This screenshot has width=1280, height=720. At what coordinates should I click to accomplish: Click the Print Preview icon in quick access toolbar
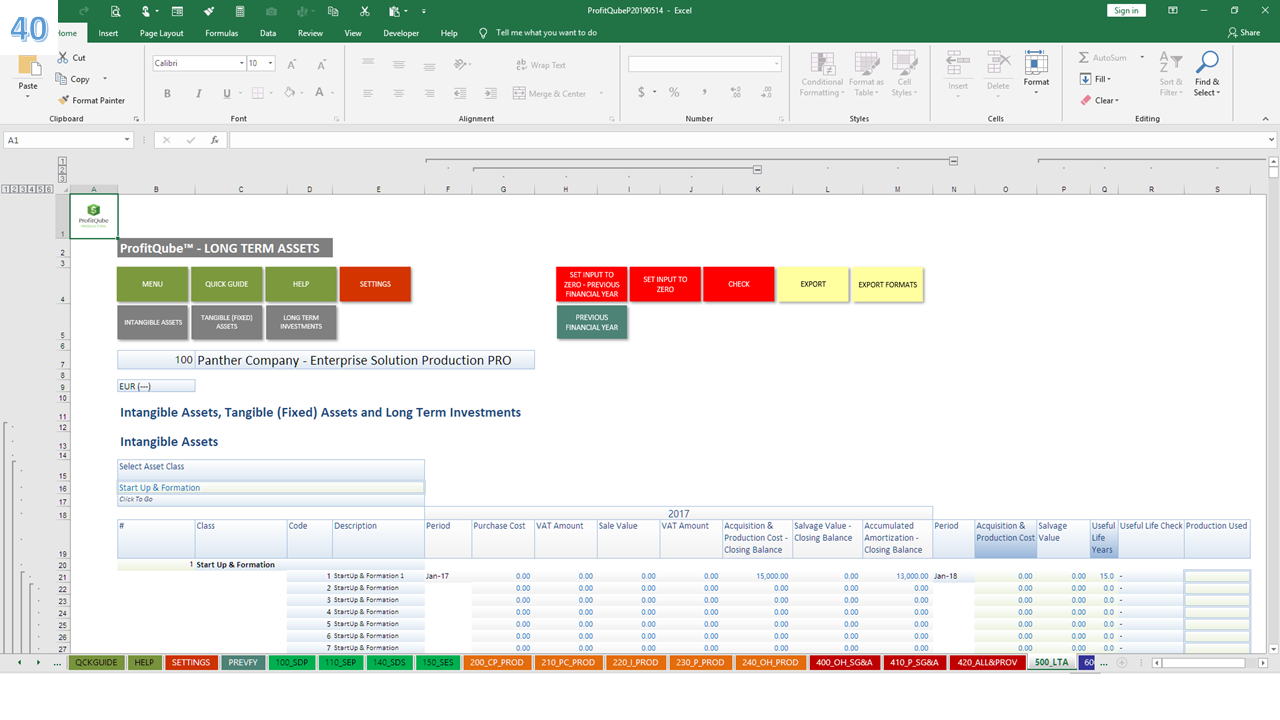pyautogui.click(x=116, y=11)
